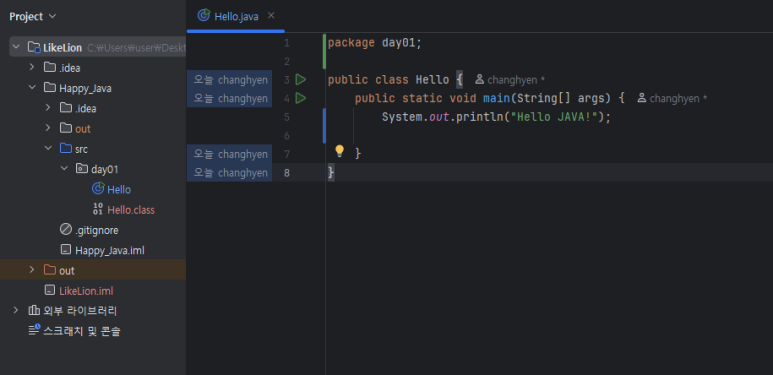
Task: Click the Scratches and Consoles icon
Action: (35, 331)
